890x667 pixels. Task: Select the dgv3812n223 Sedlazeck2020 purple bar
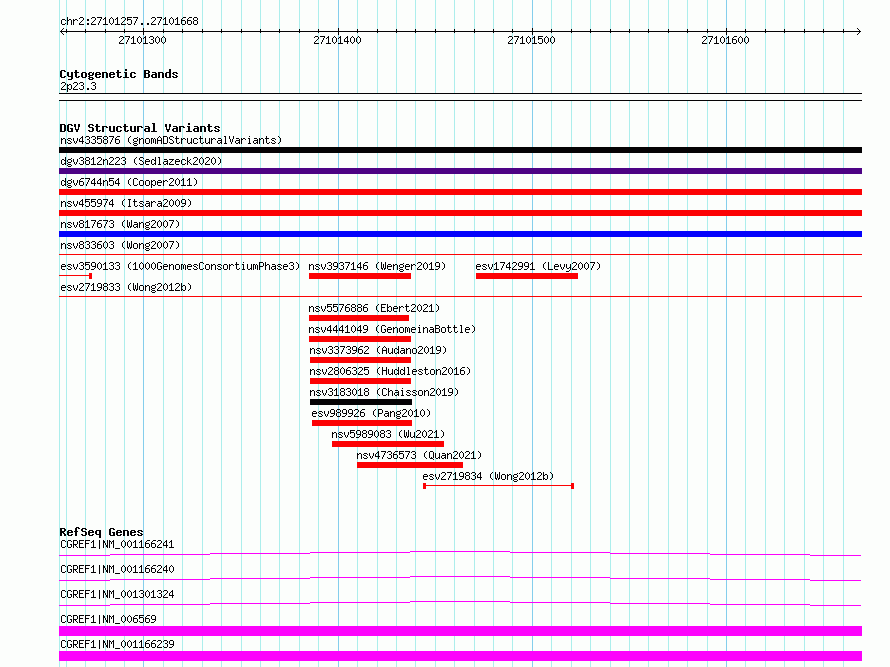tap(460, 171)
